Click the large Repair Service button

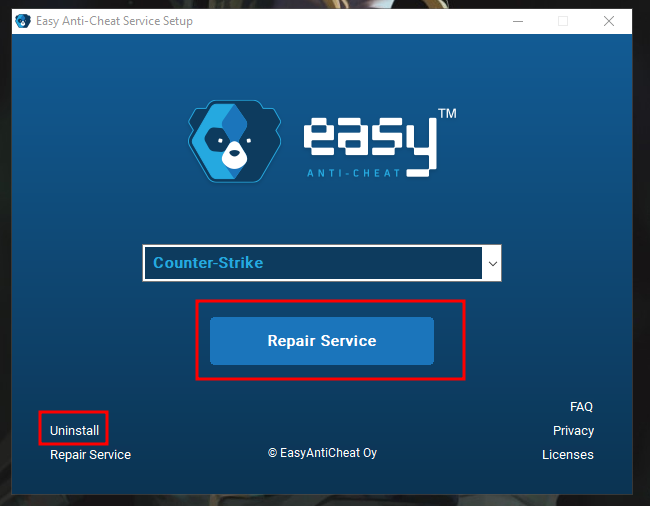coord(322,341)
